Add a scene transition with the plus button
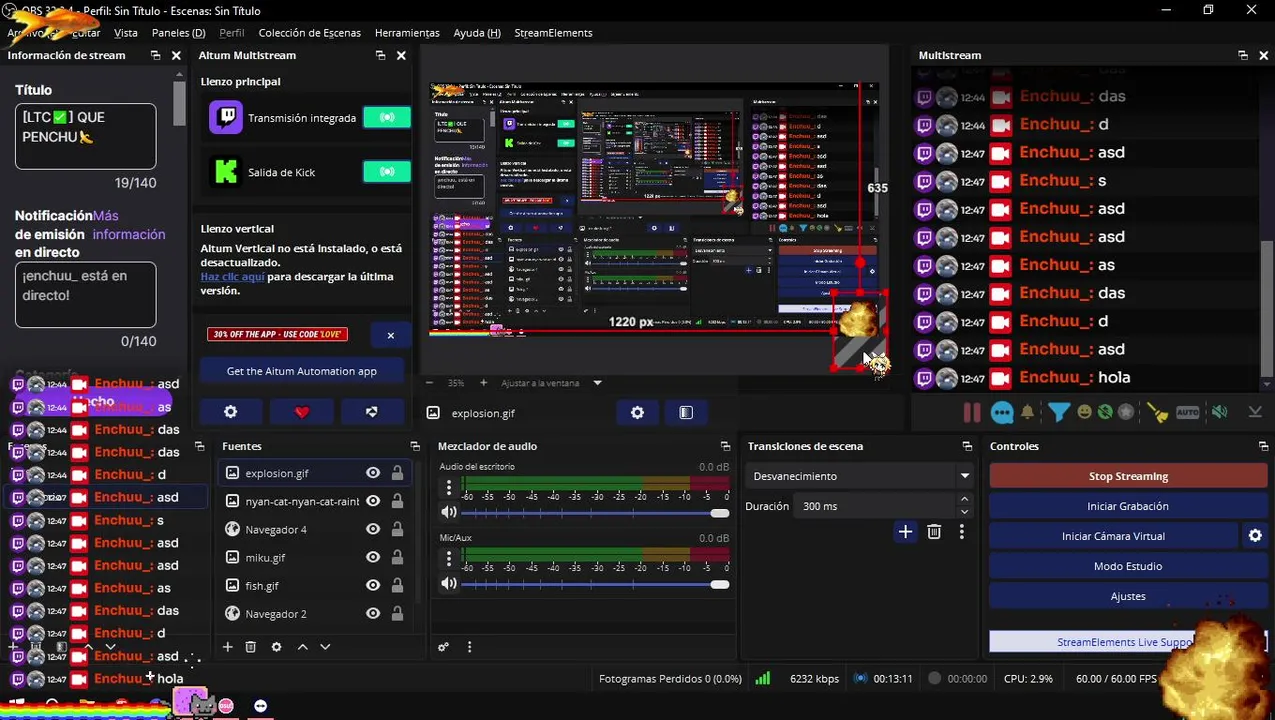Viewport: 1275px width, 720px height. pyautogui.click(x=905, y=532)
